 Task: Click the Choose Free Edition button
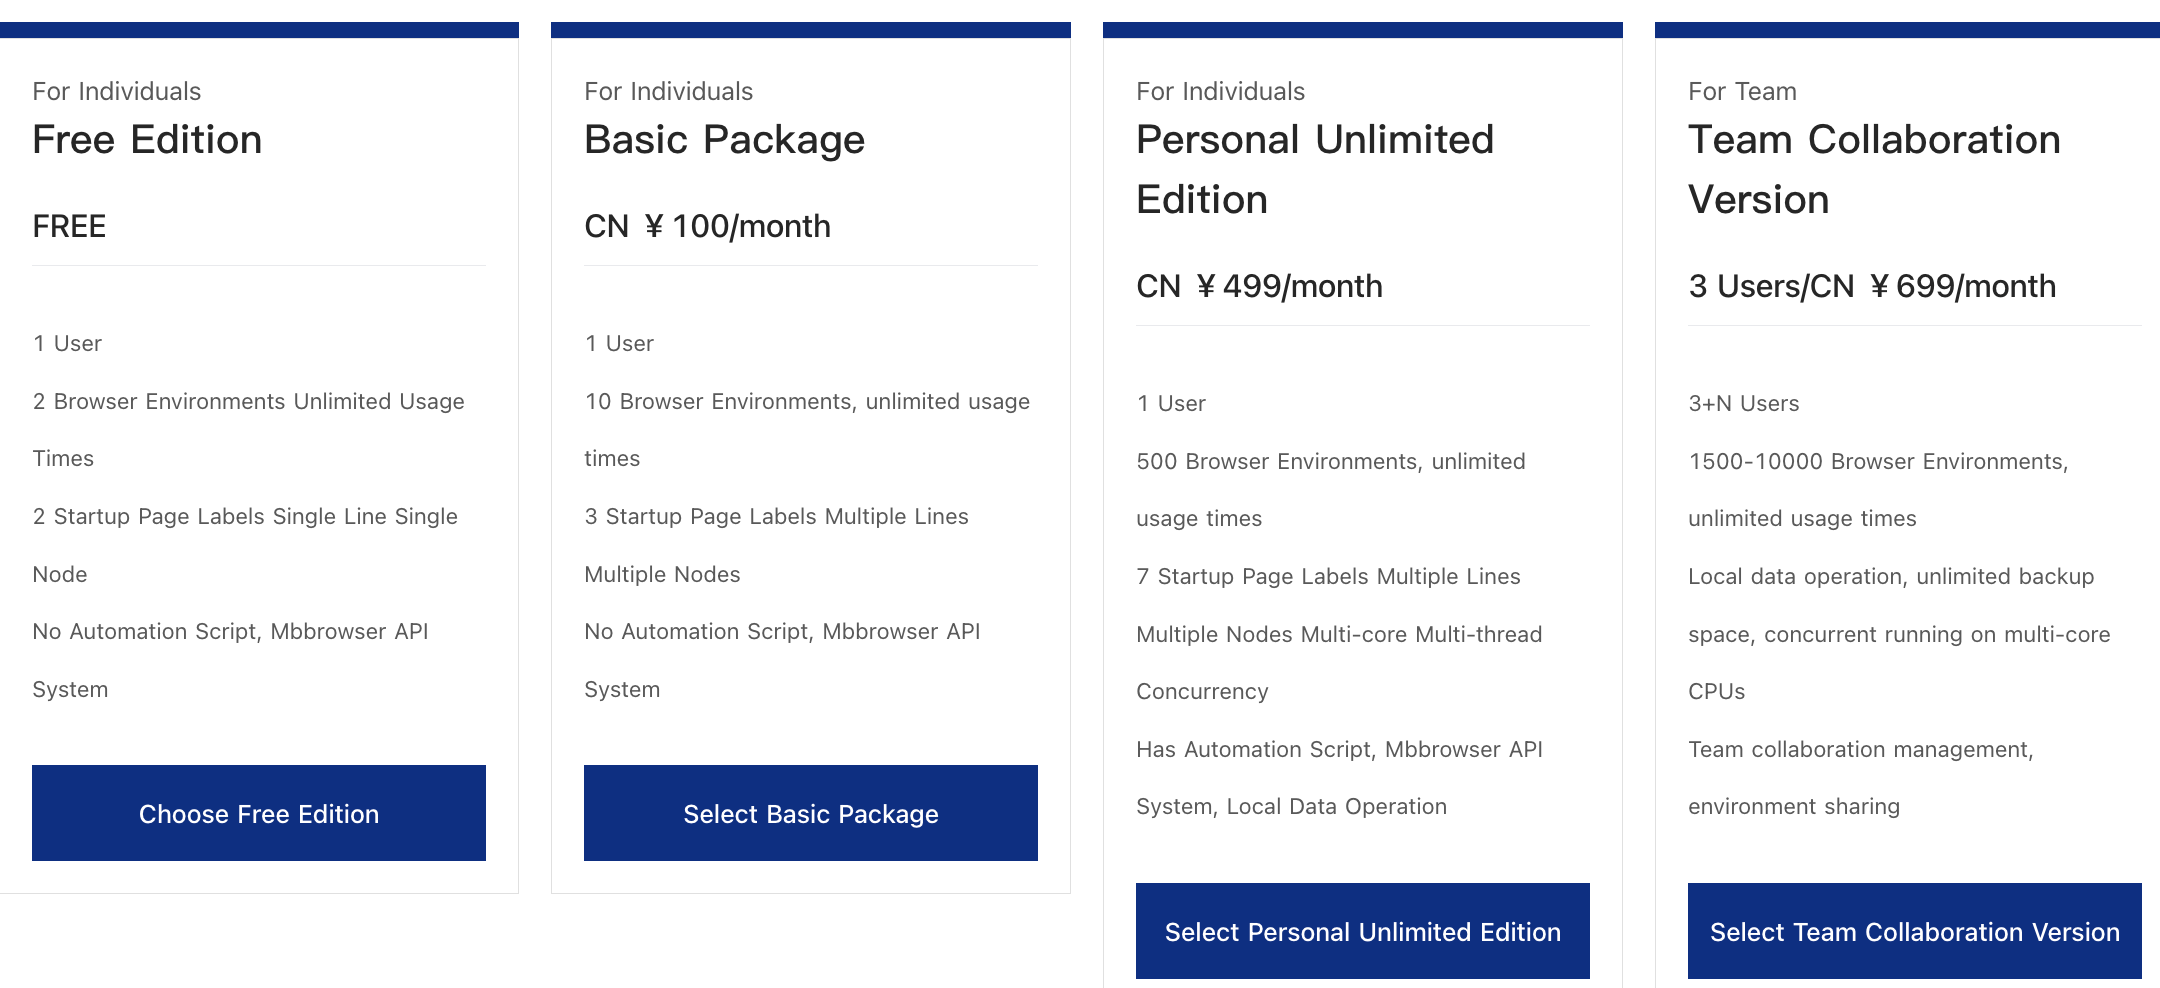[259, 813]
